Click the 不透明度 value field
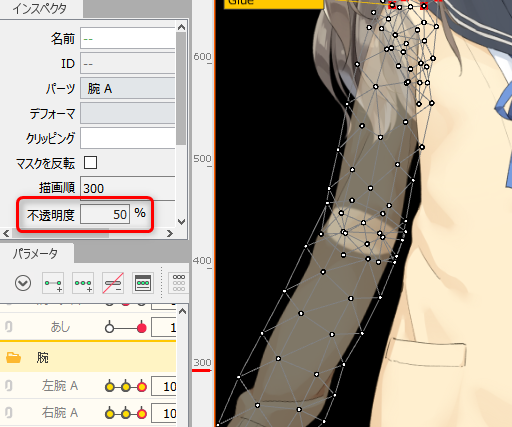The image size is (512, 427). click(x=105, y=214)
